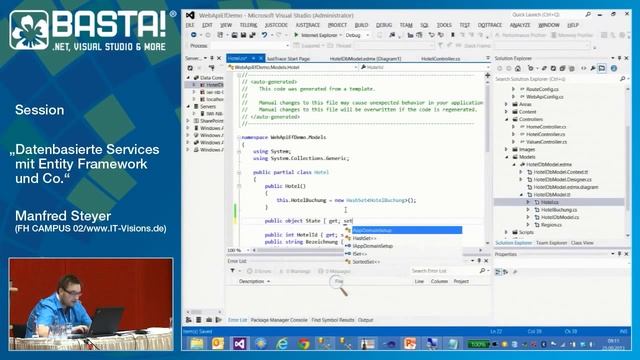This screenshot has width=640, height=360.
Task: Collapse Data Connections node in Server Explorer
Action: click(x=189, y=78)
